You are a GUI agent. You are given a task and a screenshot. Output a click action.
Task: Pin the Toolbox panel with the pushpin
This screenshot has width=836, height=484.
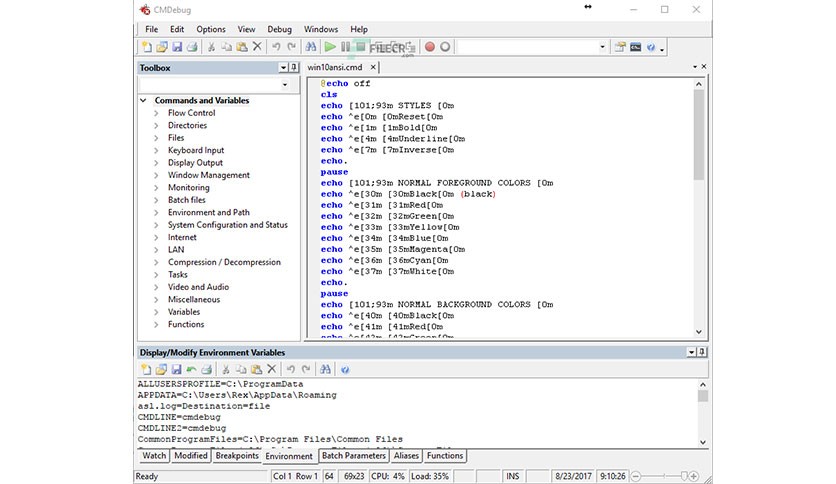[x=294, y=67]
